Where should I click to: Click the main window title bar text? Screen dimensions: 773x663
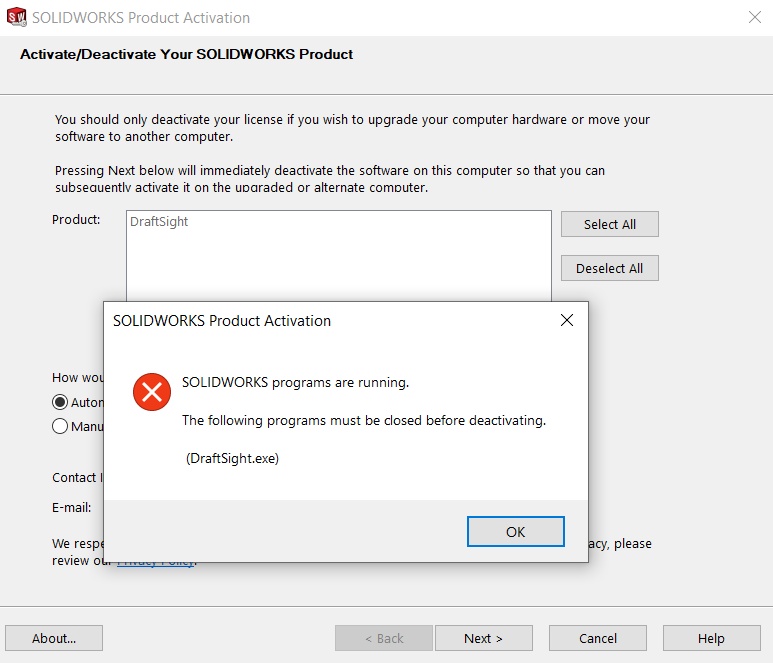(140, 17)
